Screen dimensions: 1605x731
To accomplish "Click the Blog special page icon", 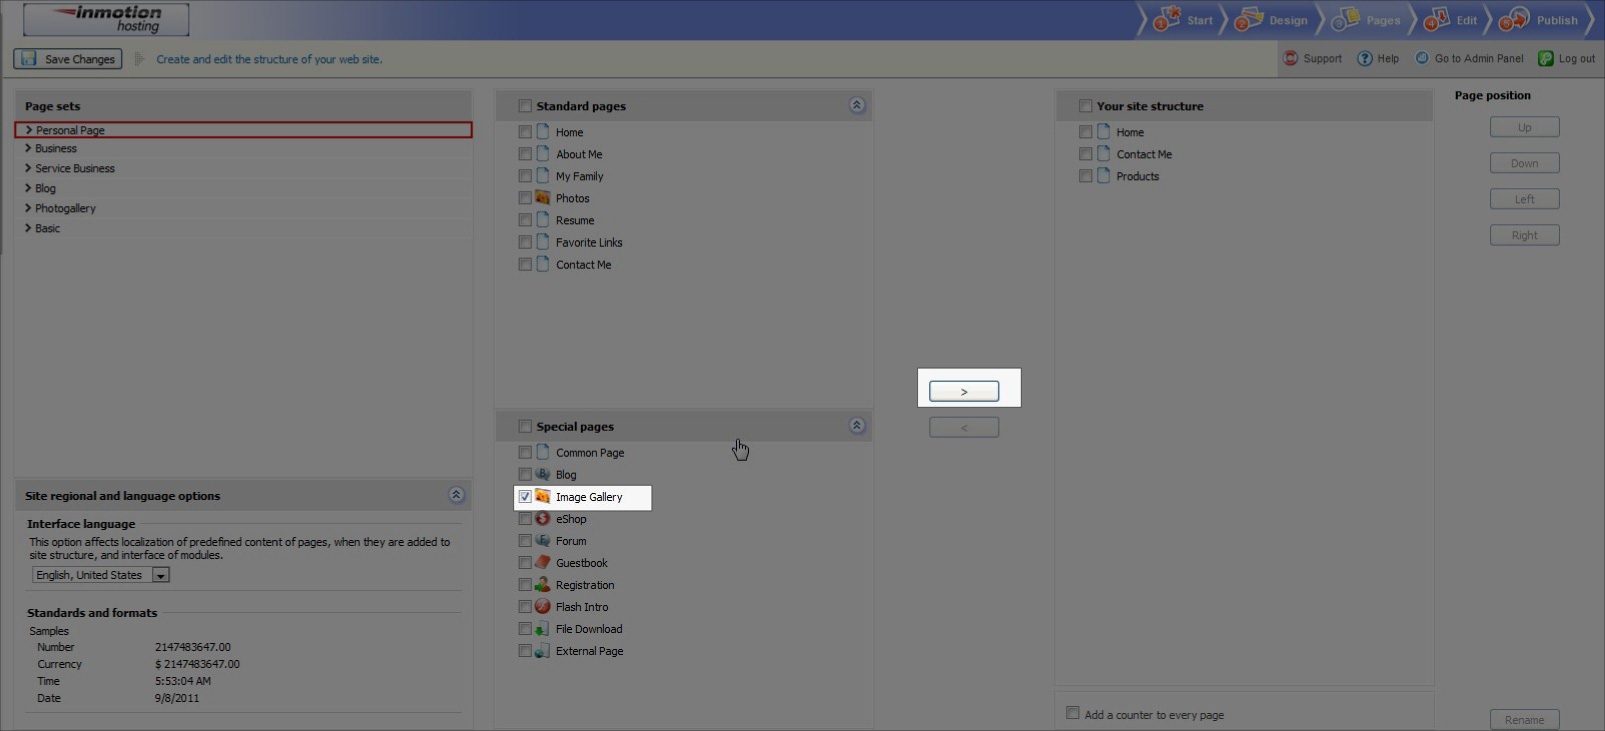I will 543,474.
